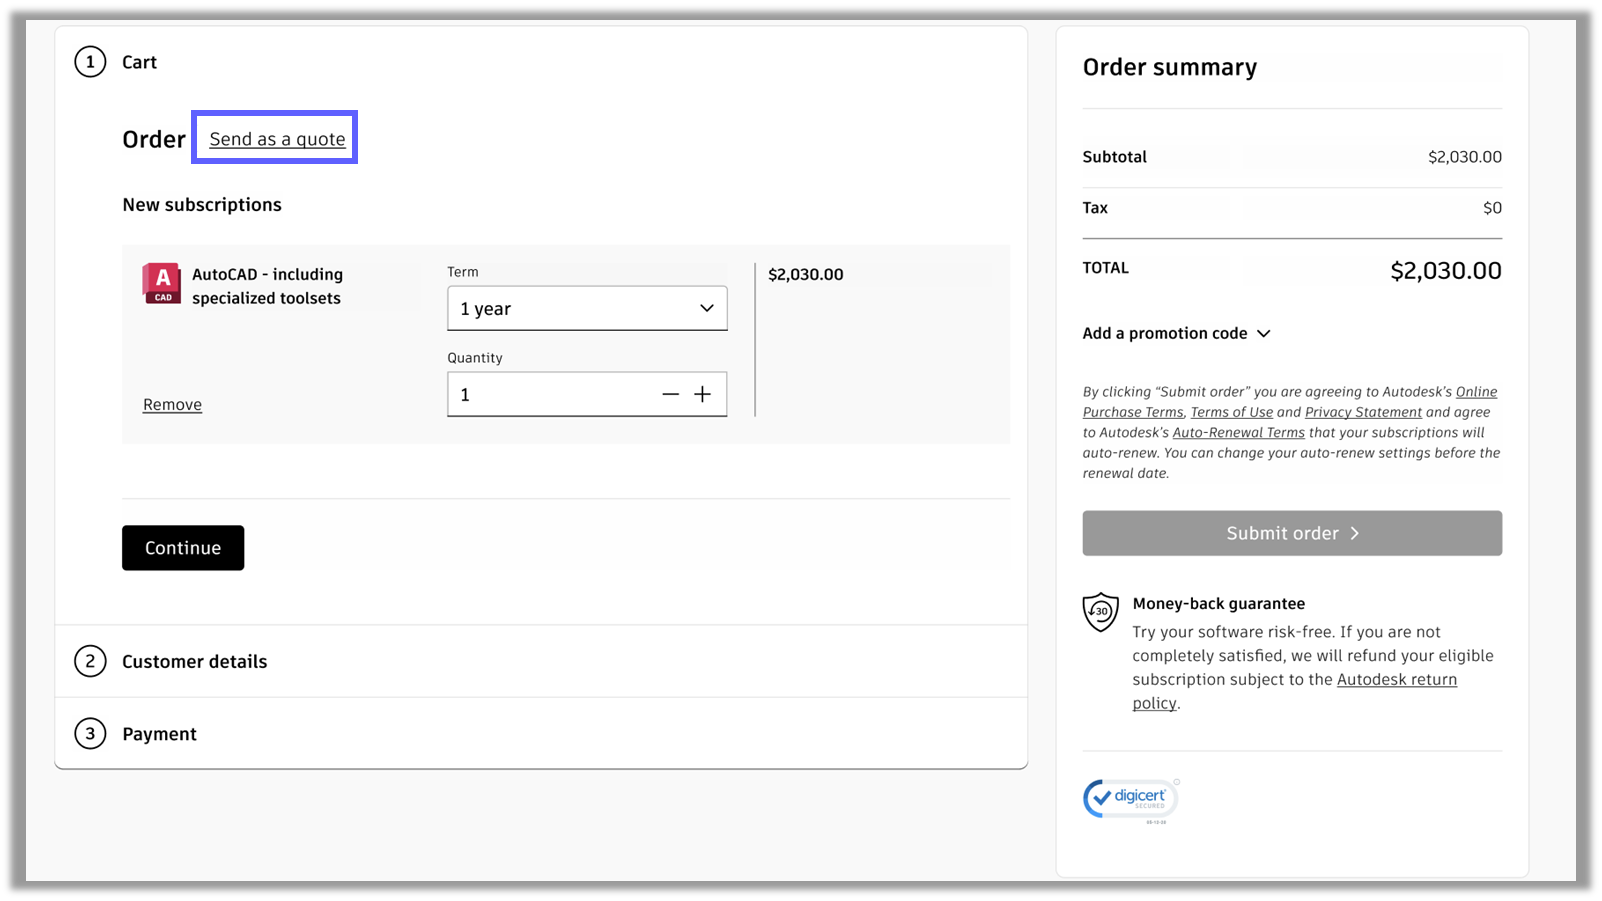This screenshot has width=1602, height=901.
Task: Click the step 1 circle number
Action: (x=90, y=62)
